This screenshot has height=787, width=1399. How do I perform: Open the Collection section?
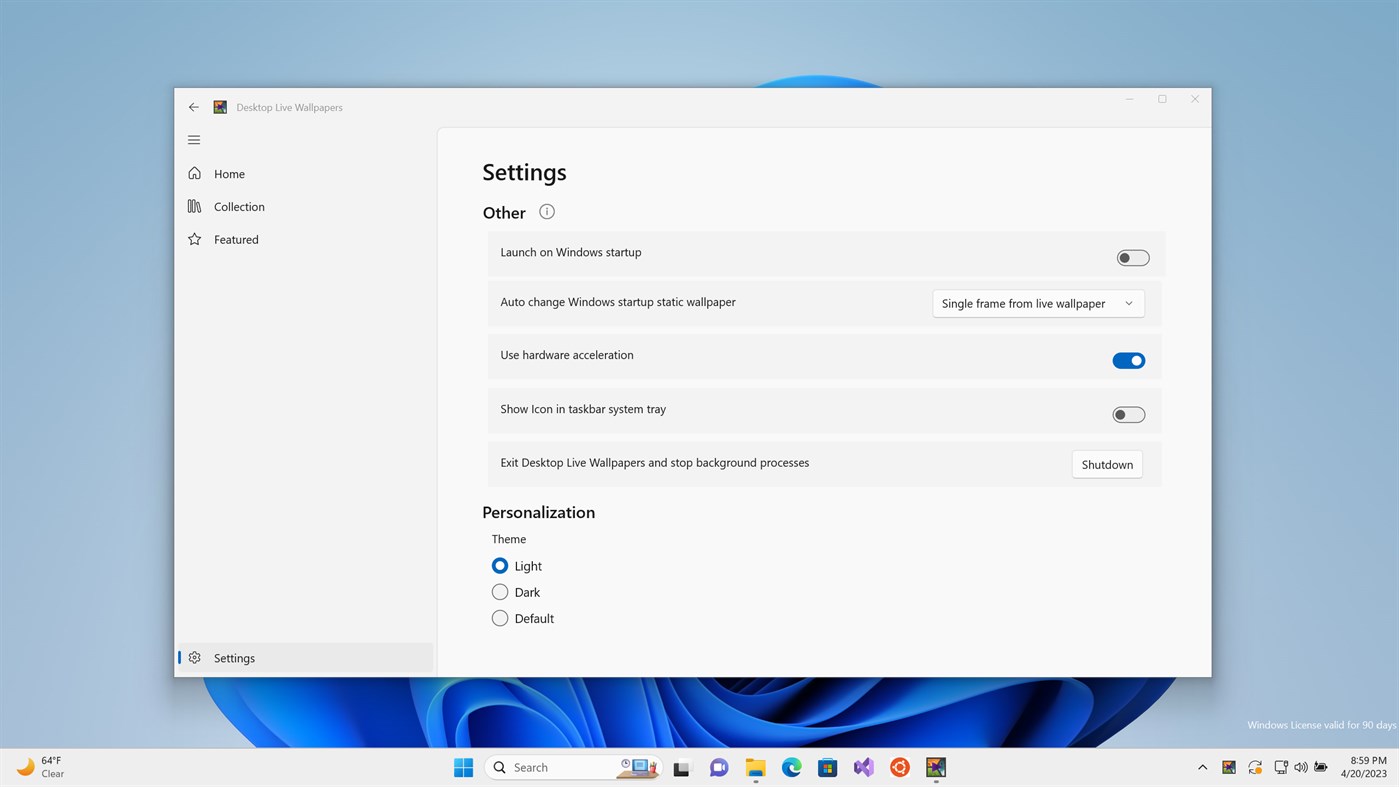click(x=238, y=206)
